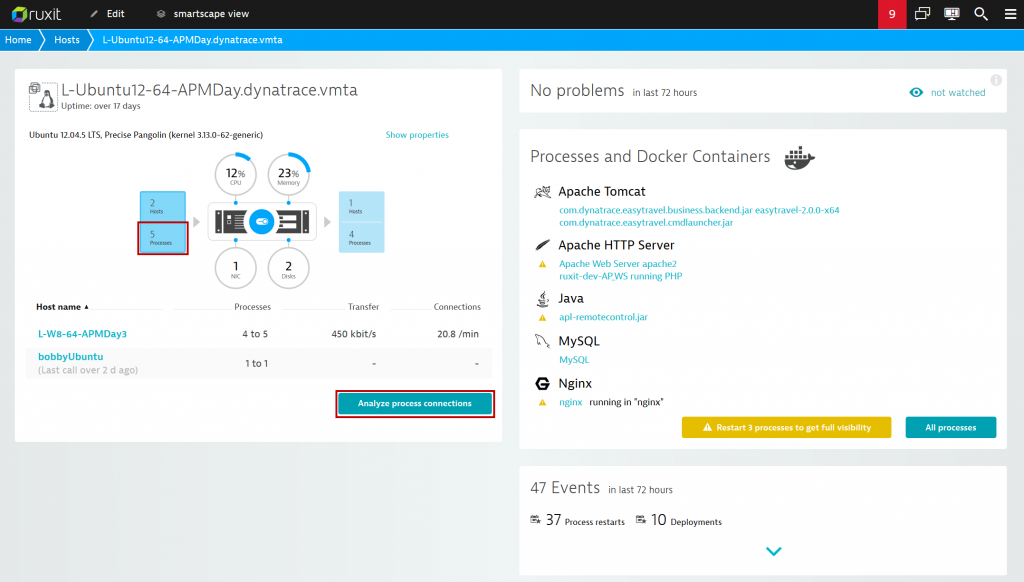Screen dimensions: 1024x582
Task: Open the red 9 problems counter
Action: (x=891, y=14)
